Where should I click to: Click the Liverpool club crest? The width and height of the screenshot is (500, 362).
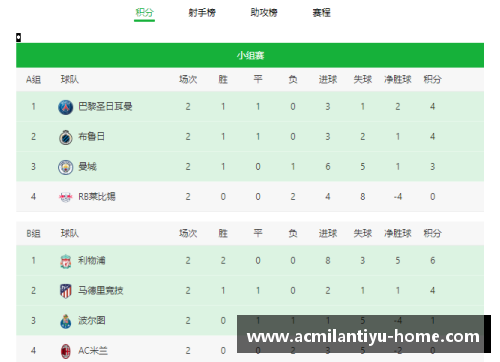[66, 261]
